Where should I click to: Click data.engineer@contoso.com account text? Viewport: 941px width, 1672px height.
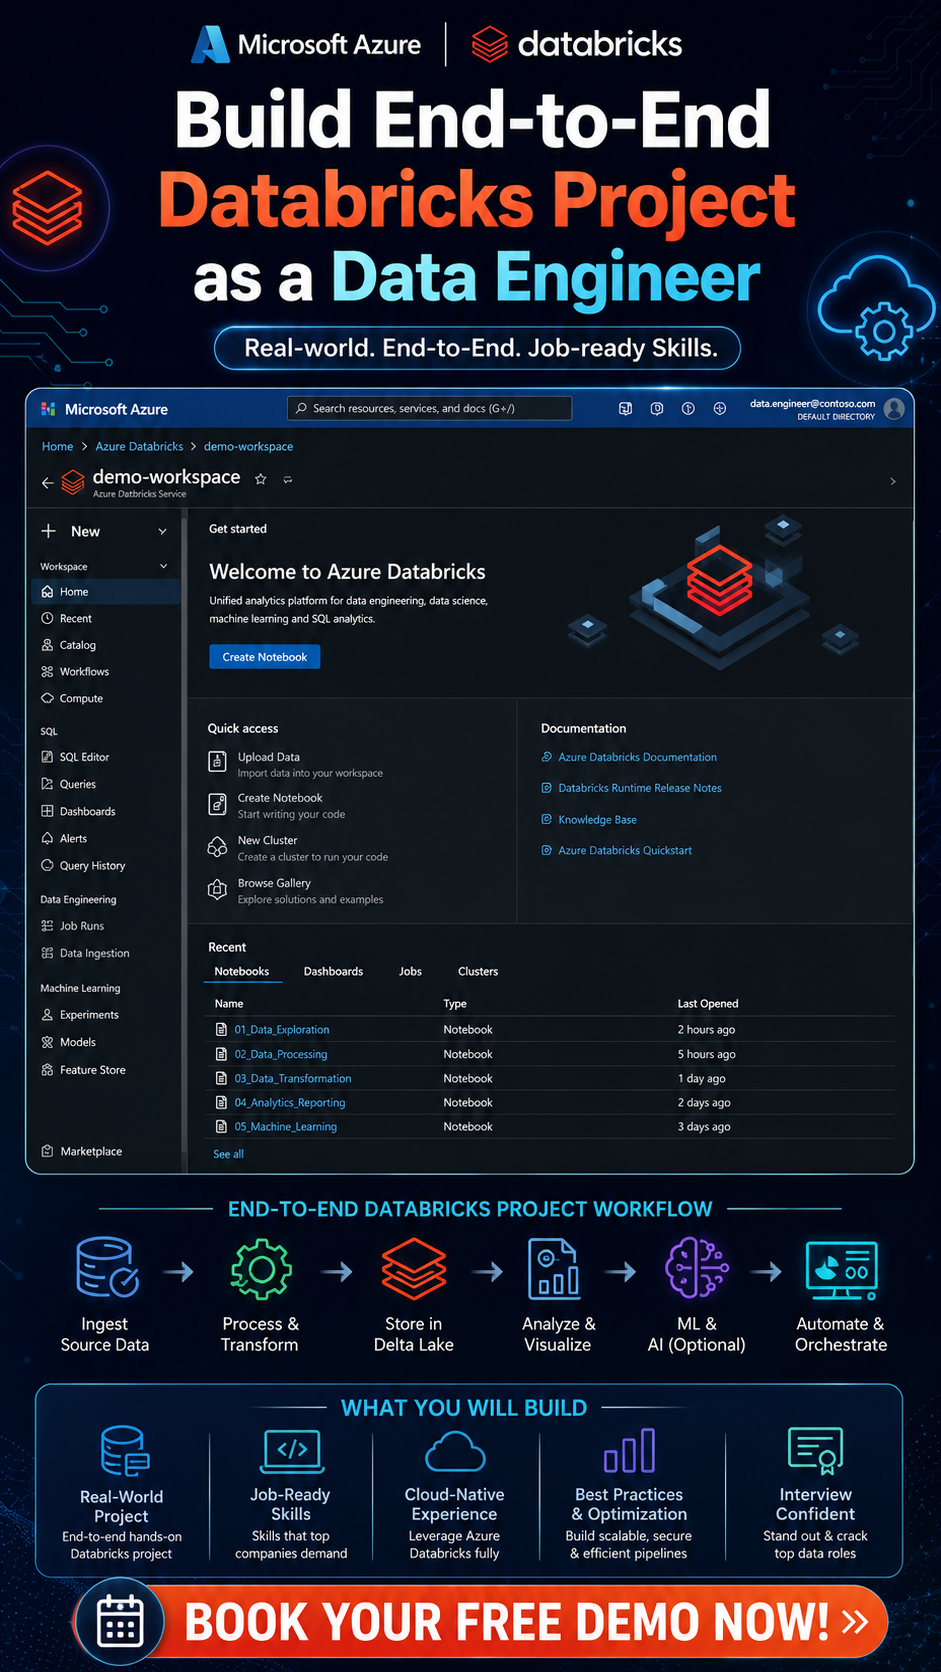(813, 403)
